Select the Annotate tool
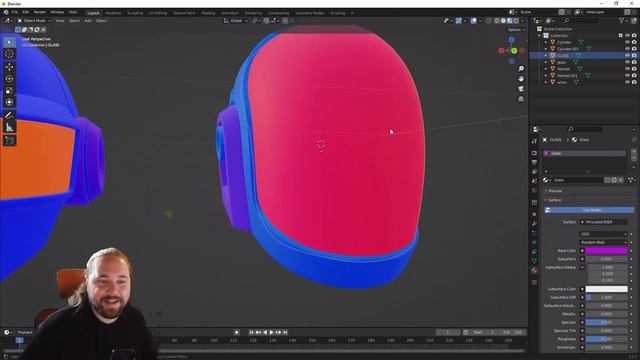Viewport: 640px width, 360px height. click(x=9, y=116)
